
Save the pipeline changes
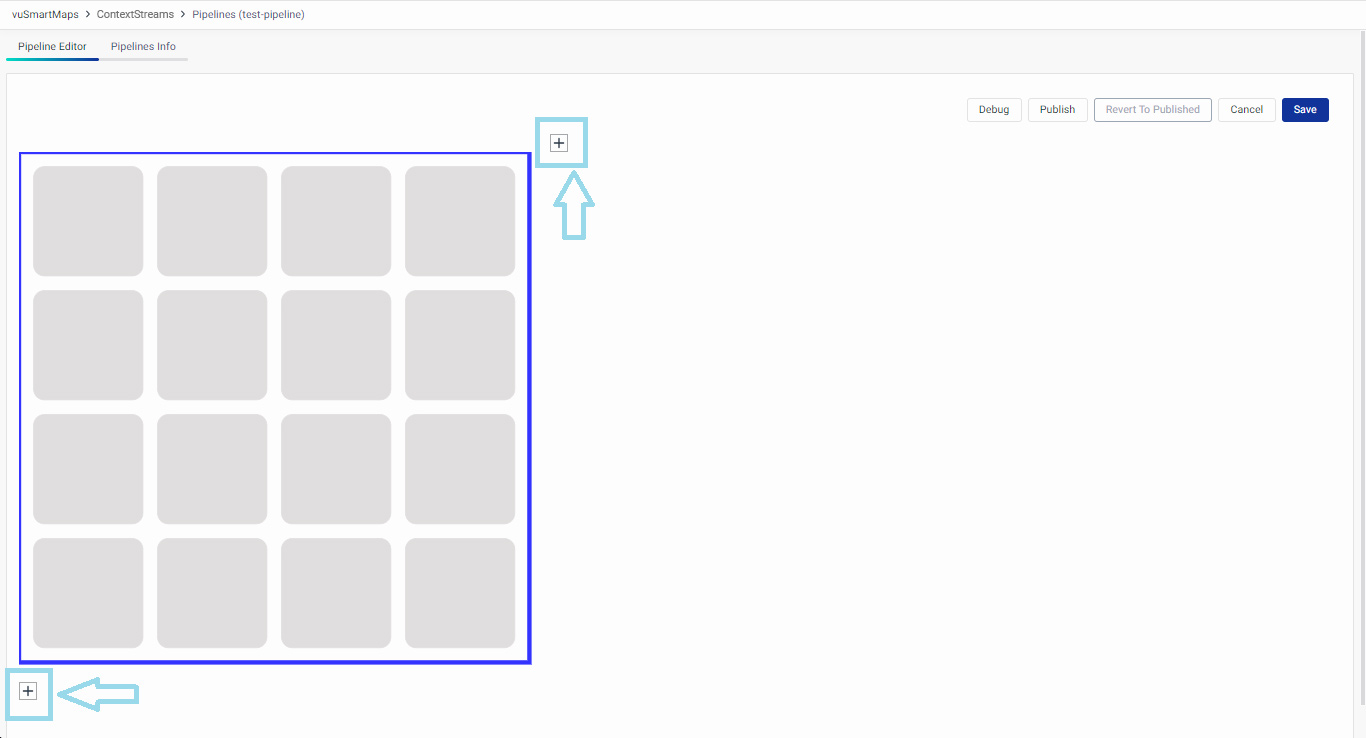[x=1304, y=110]
